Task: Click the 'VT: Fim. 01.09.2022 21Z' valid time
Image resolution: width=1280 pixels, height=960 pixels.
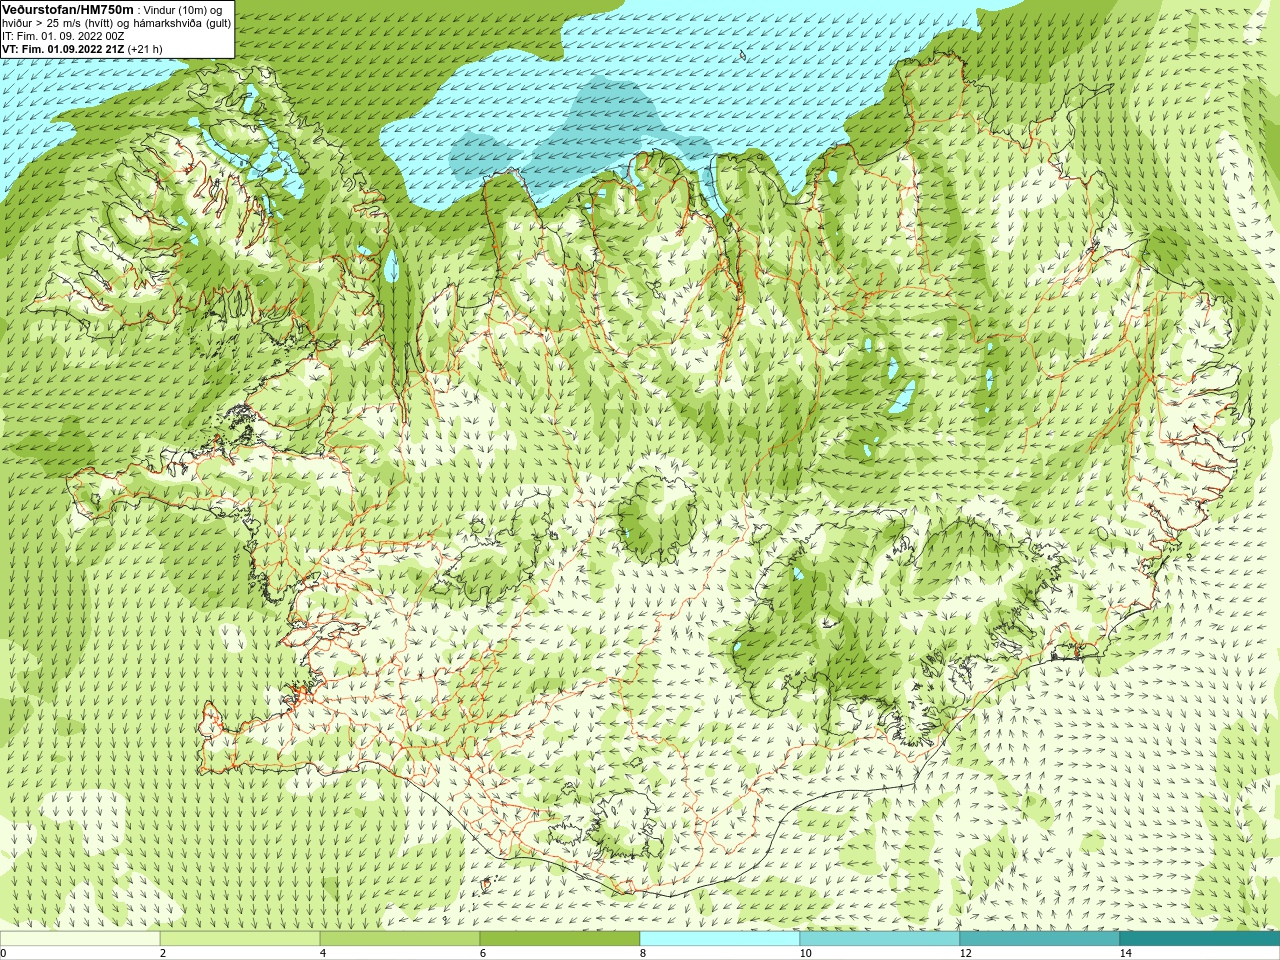Action: coord(63,49)
